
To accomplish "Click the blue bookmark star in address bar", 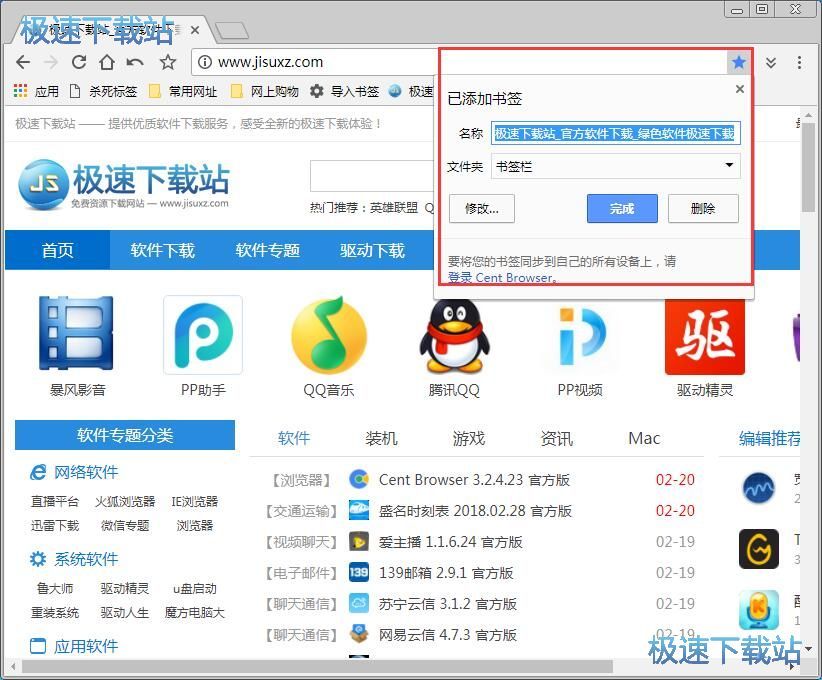I will (x=739, y=62).
